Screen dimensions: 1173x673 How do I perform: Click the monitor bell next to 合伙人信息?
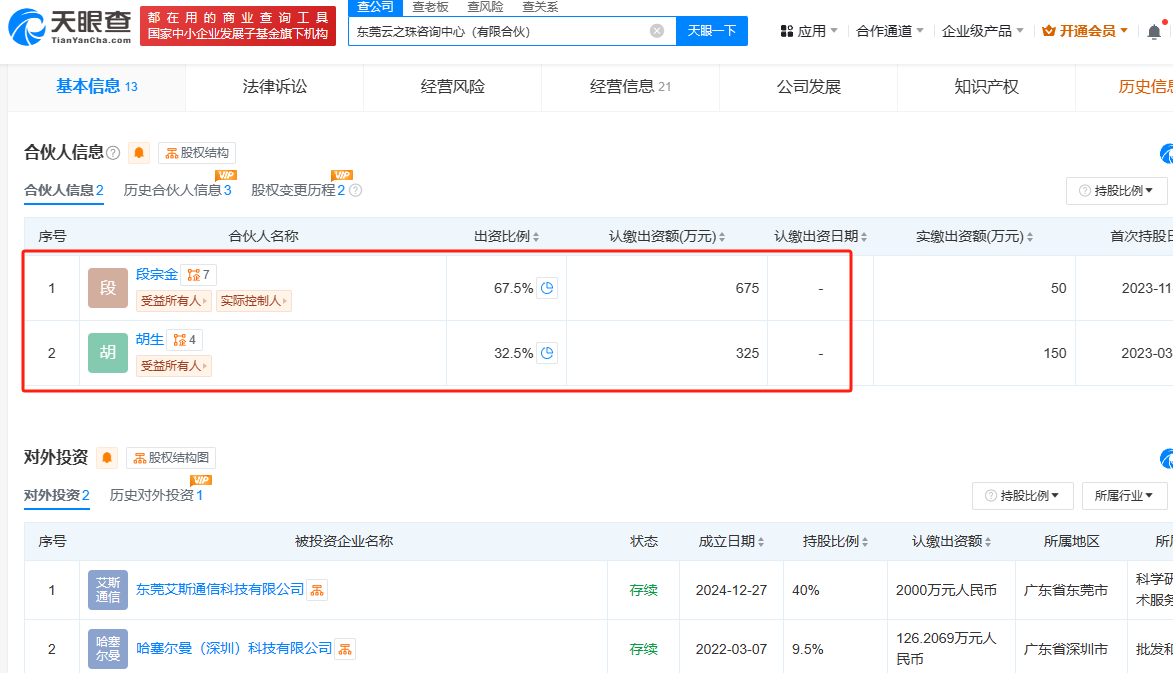click(139, 153)
